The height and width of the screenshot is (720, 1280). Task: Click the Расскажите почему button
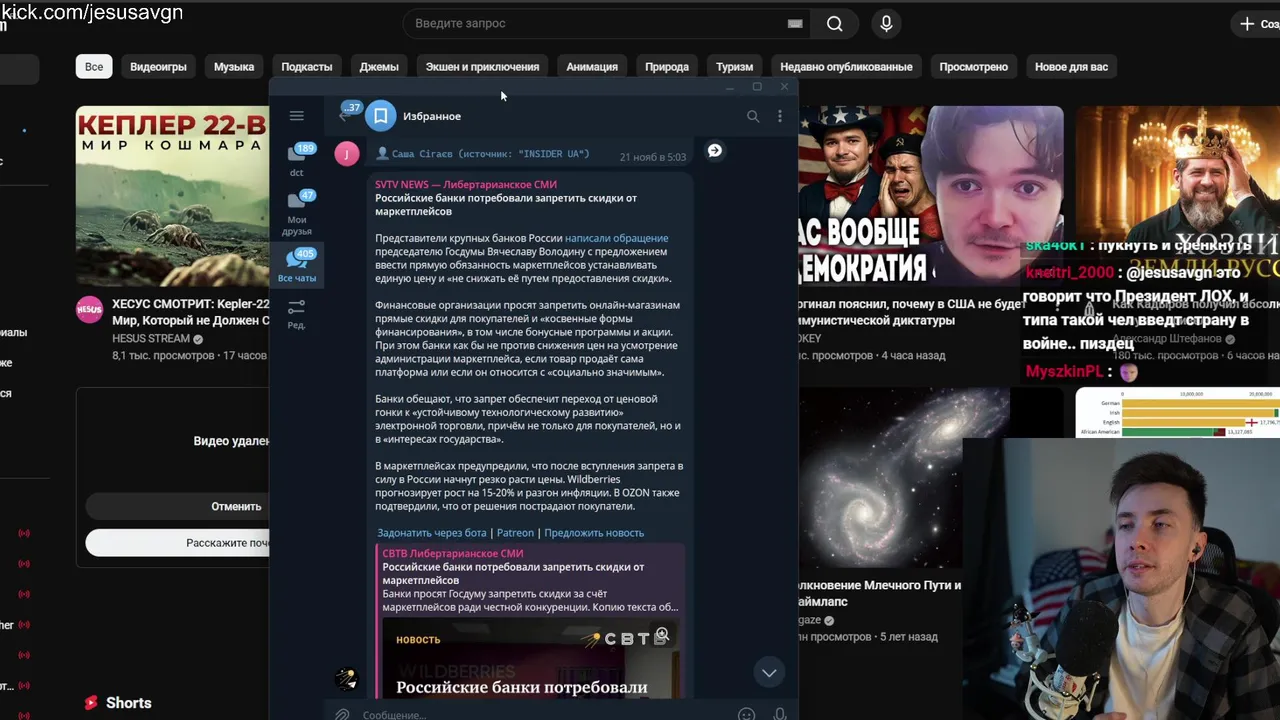[177, 542]
